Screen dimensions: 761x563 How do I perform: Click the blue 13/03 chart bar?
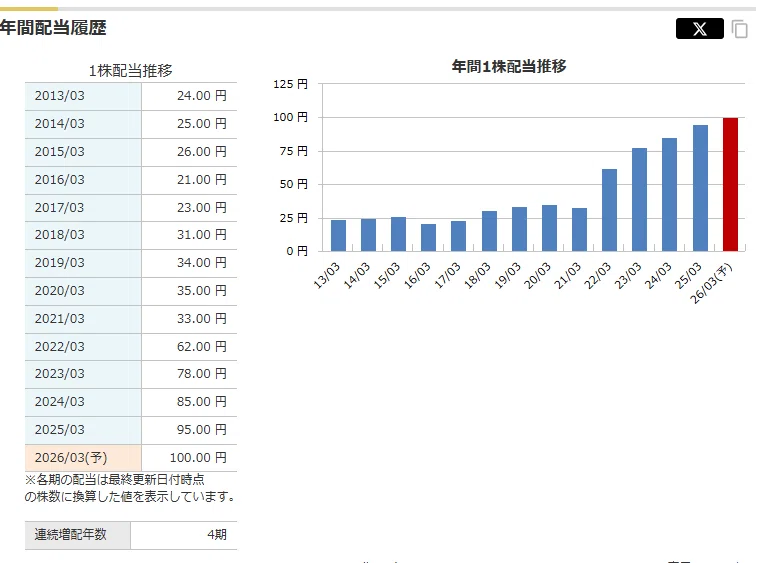338,235
